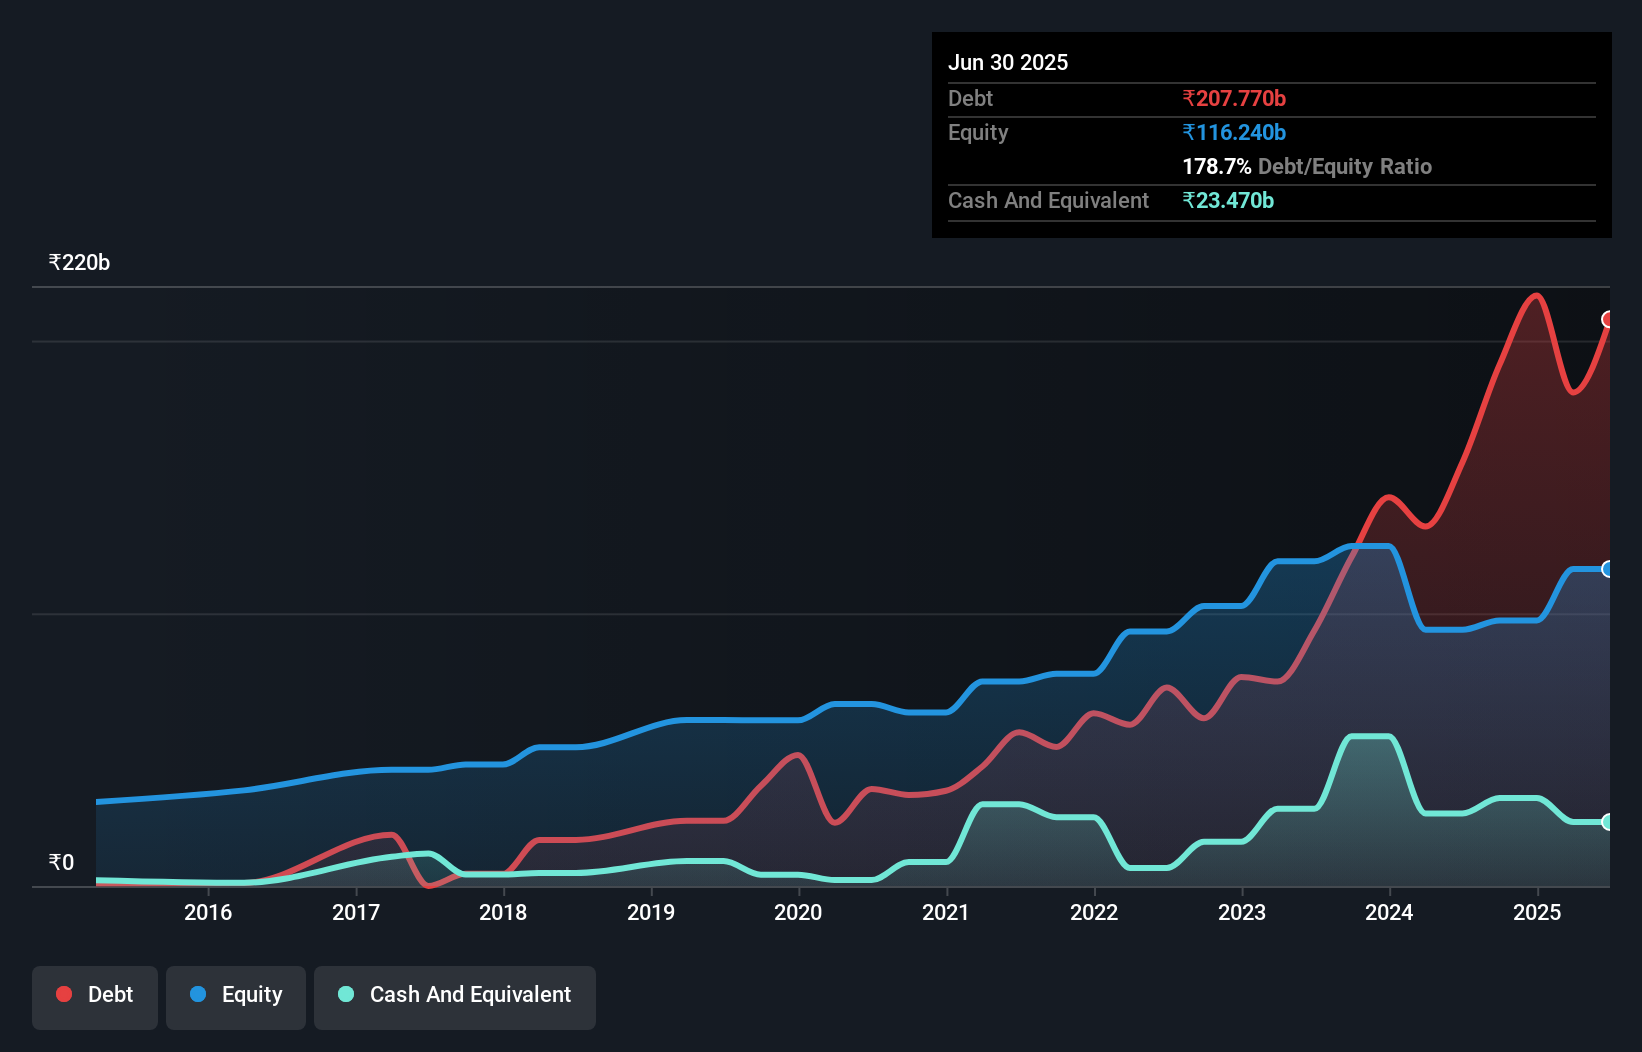This screenshot has width=1642, height=1052.
Task: Click the ₹220b axis label
Action: (x=79, y=262)
